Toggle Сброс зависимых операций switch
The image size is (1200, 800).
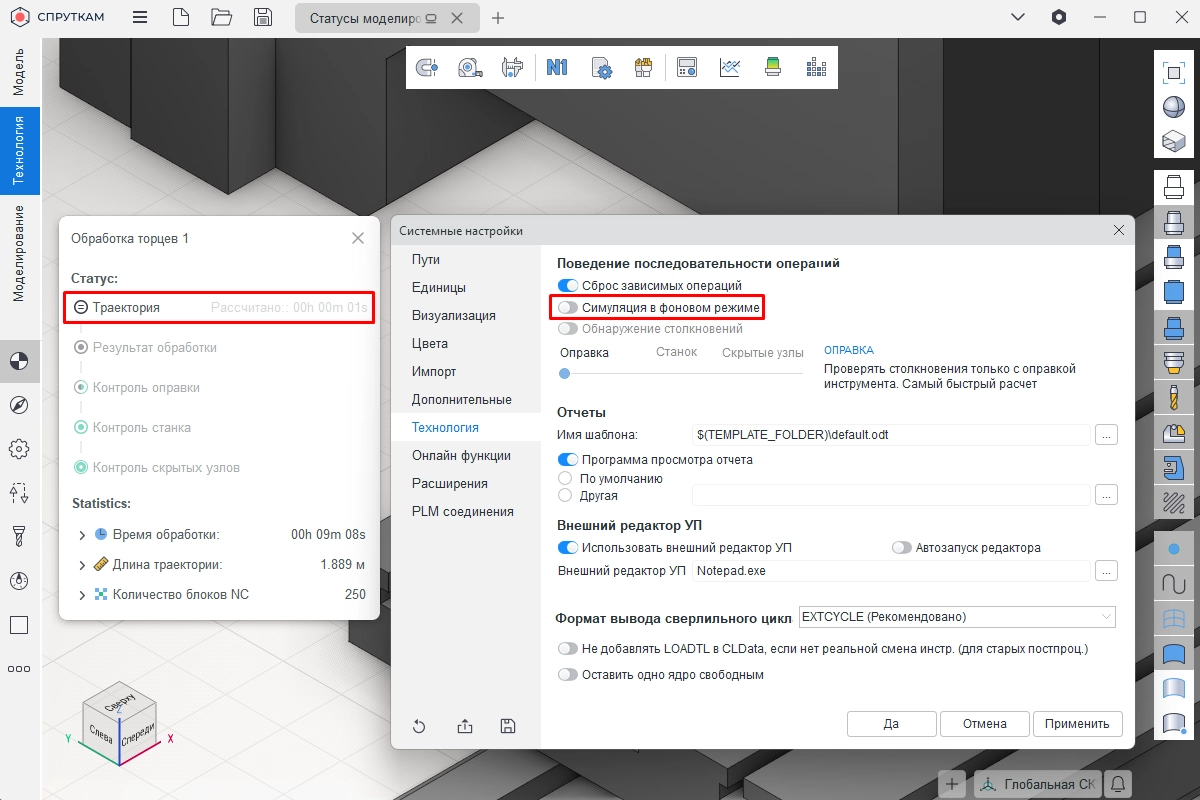pyautogui.click(x=568, y=286)
